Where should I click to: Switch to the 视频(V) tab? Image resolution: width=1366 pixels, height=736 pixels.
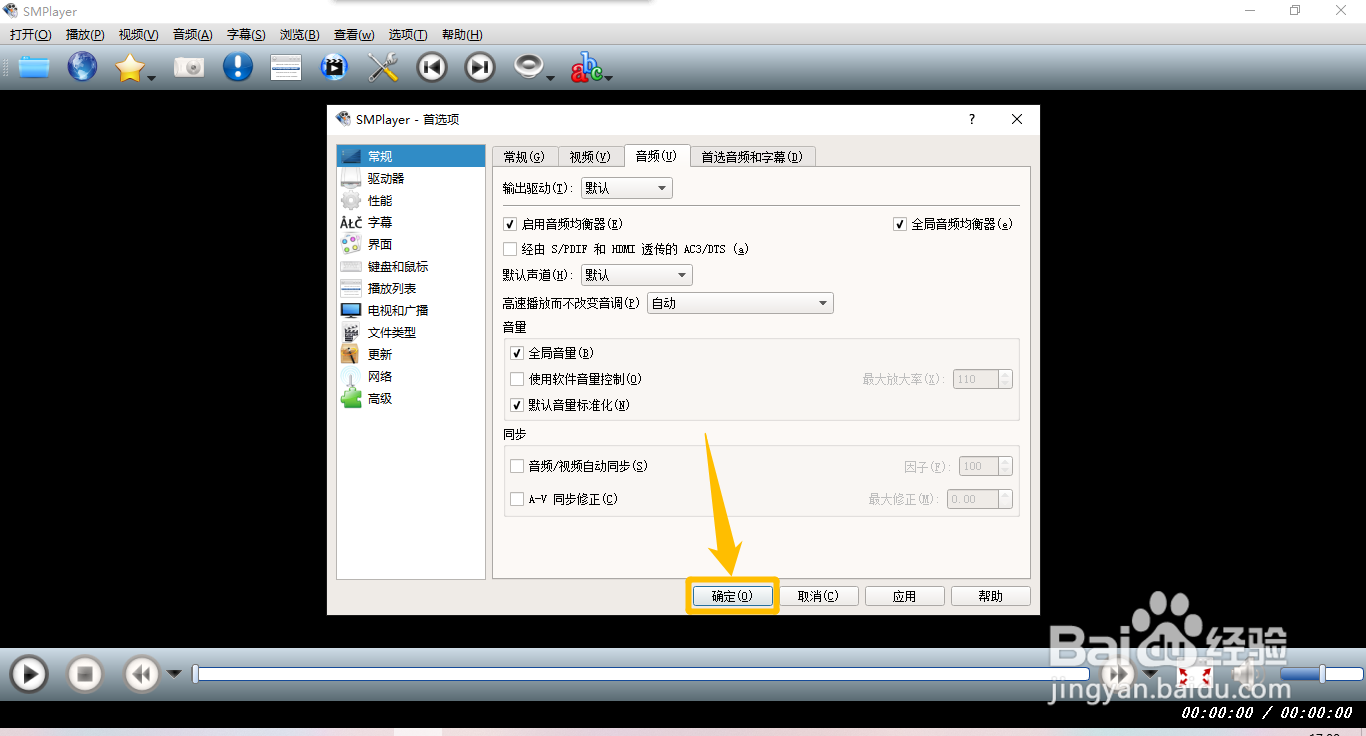590,156
